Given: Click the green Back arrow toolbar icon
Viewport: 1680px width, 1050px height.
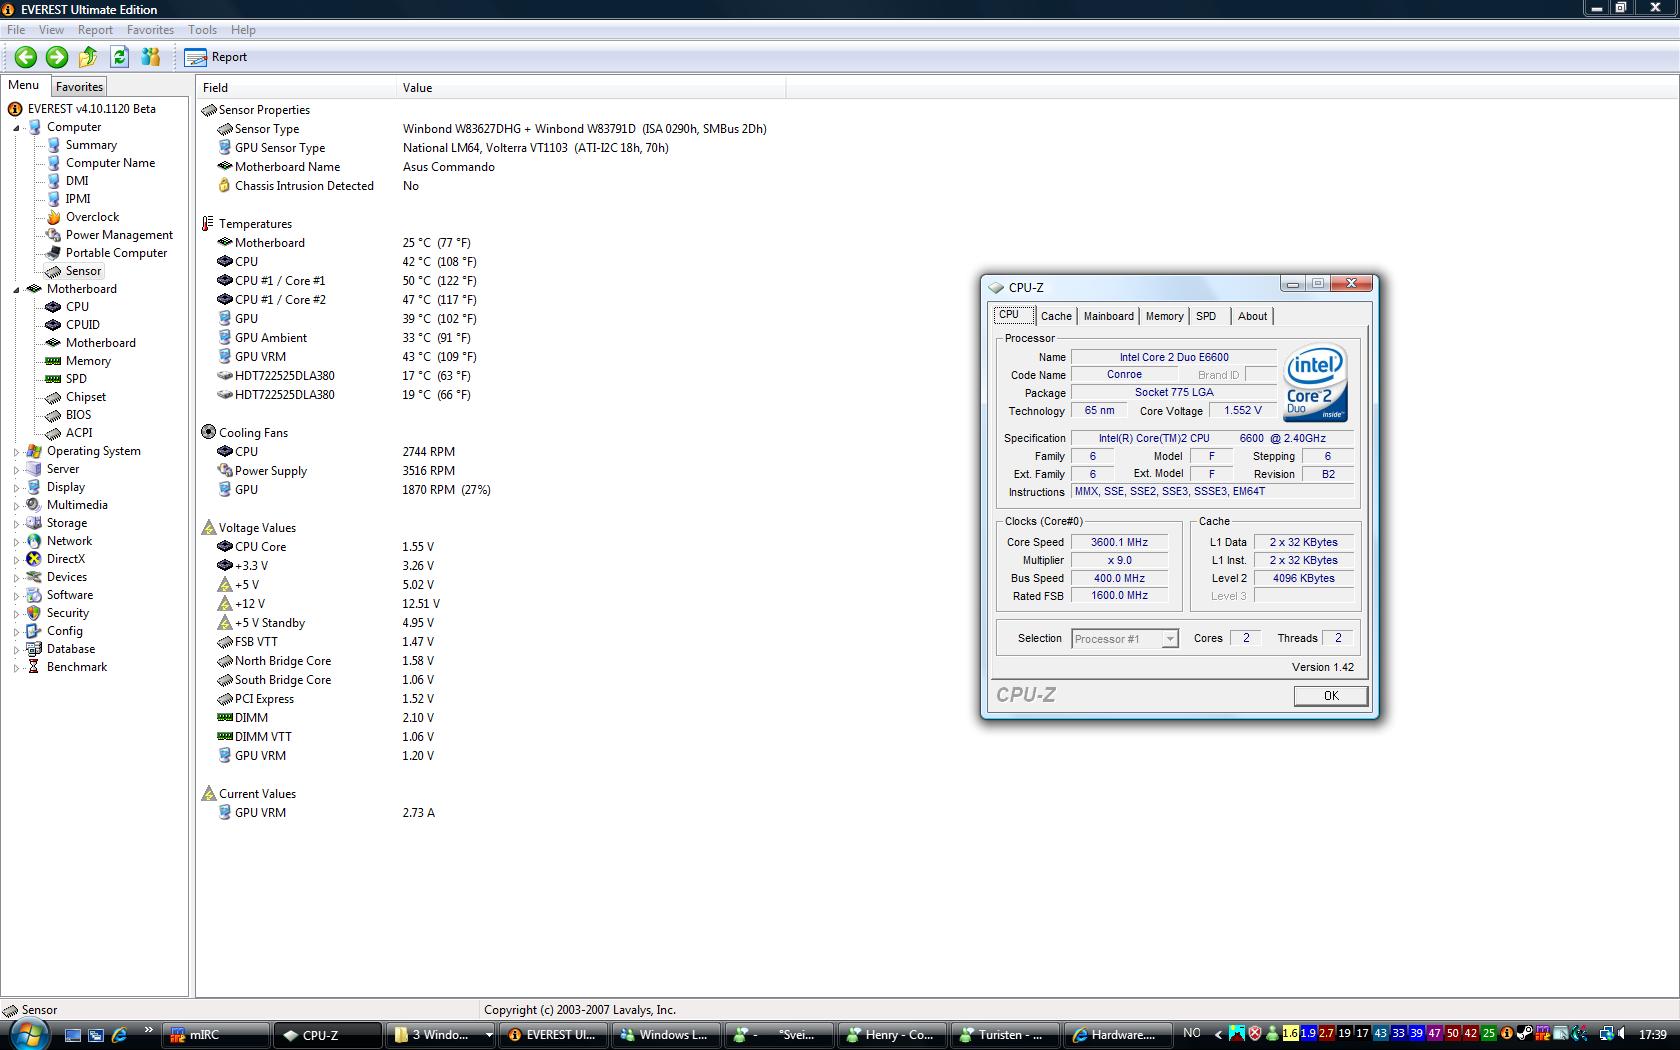Looking at the screenshot, I should point(26,57).
